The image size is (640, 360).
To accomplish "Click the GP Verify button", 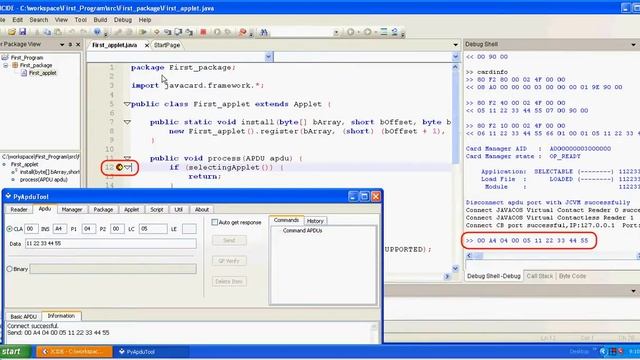I will coord(229,261).
